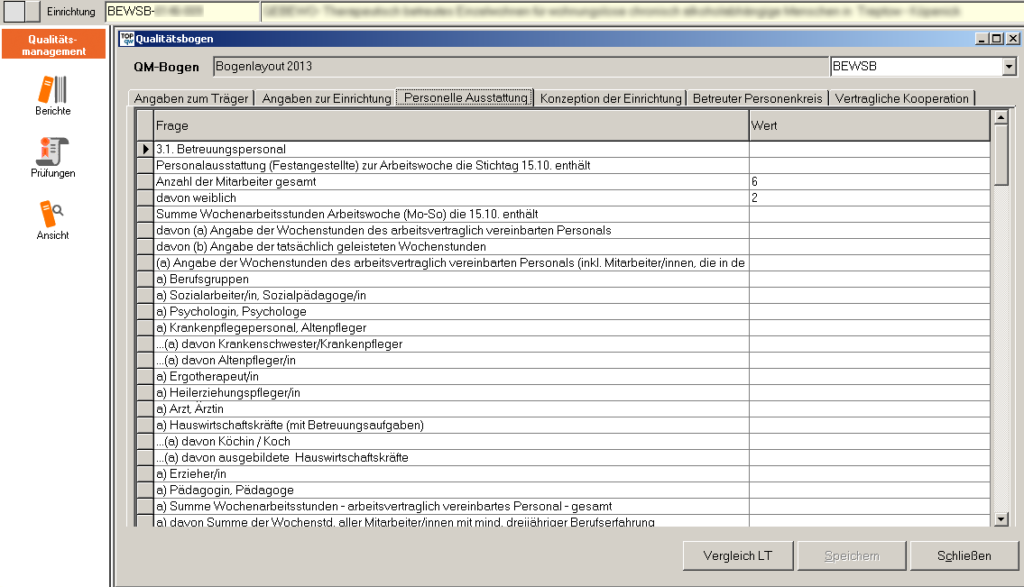Click the Schließen button
Screen dimensions: 1024x587
(x=963, y=556)
